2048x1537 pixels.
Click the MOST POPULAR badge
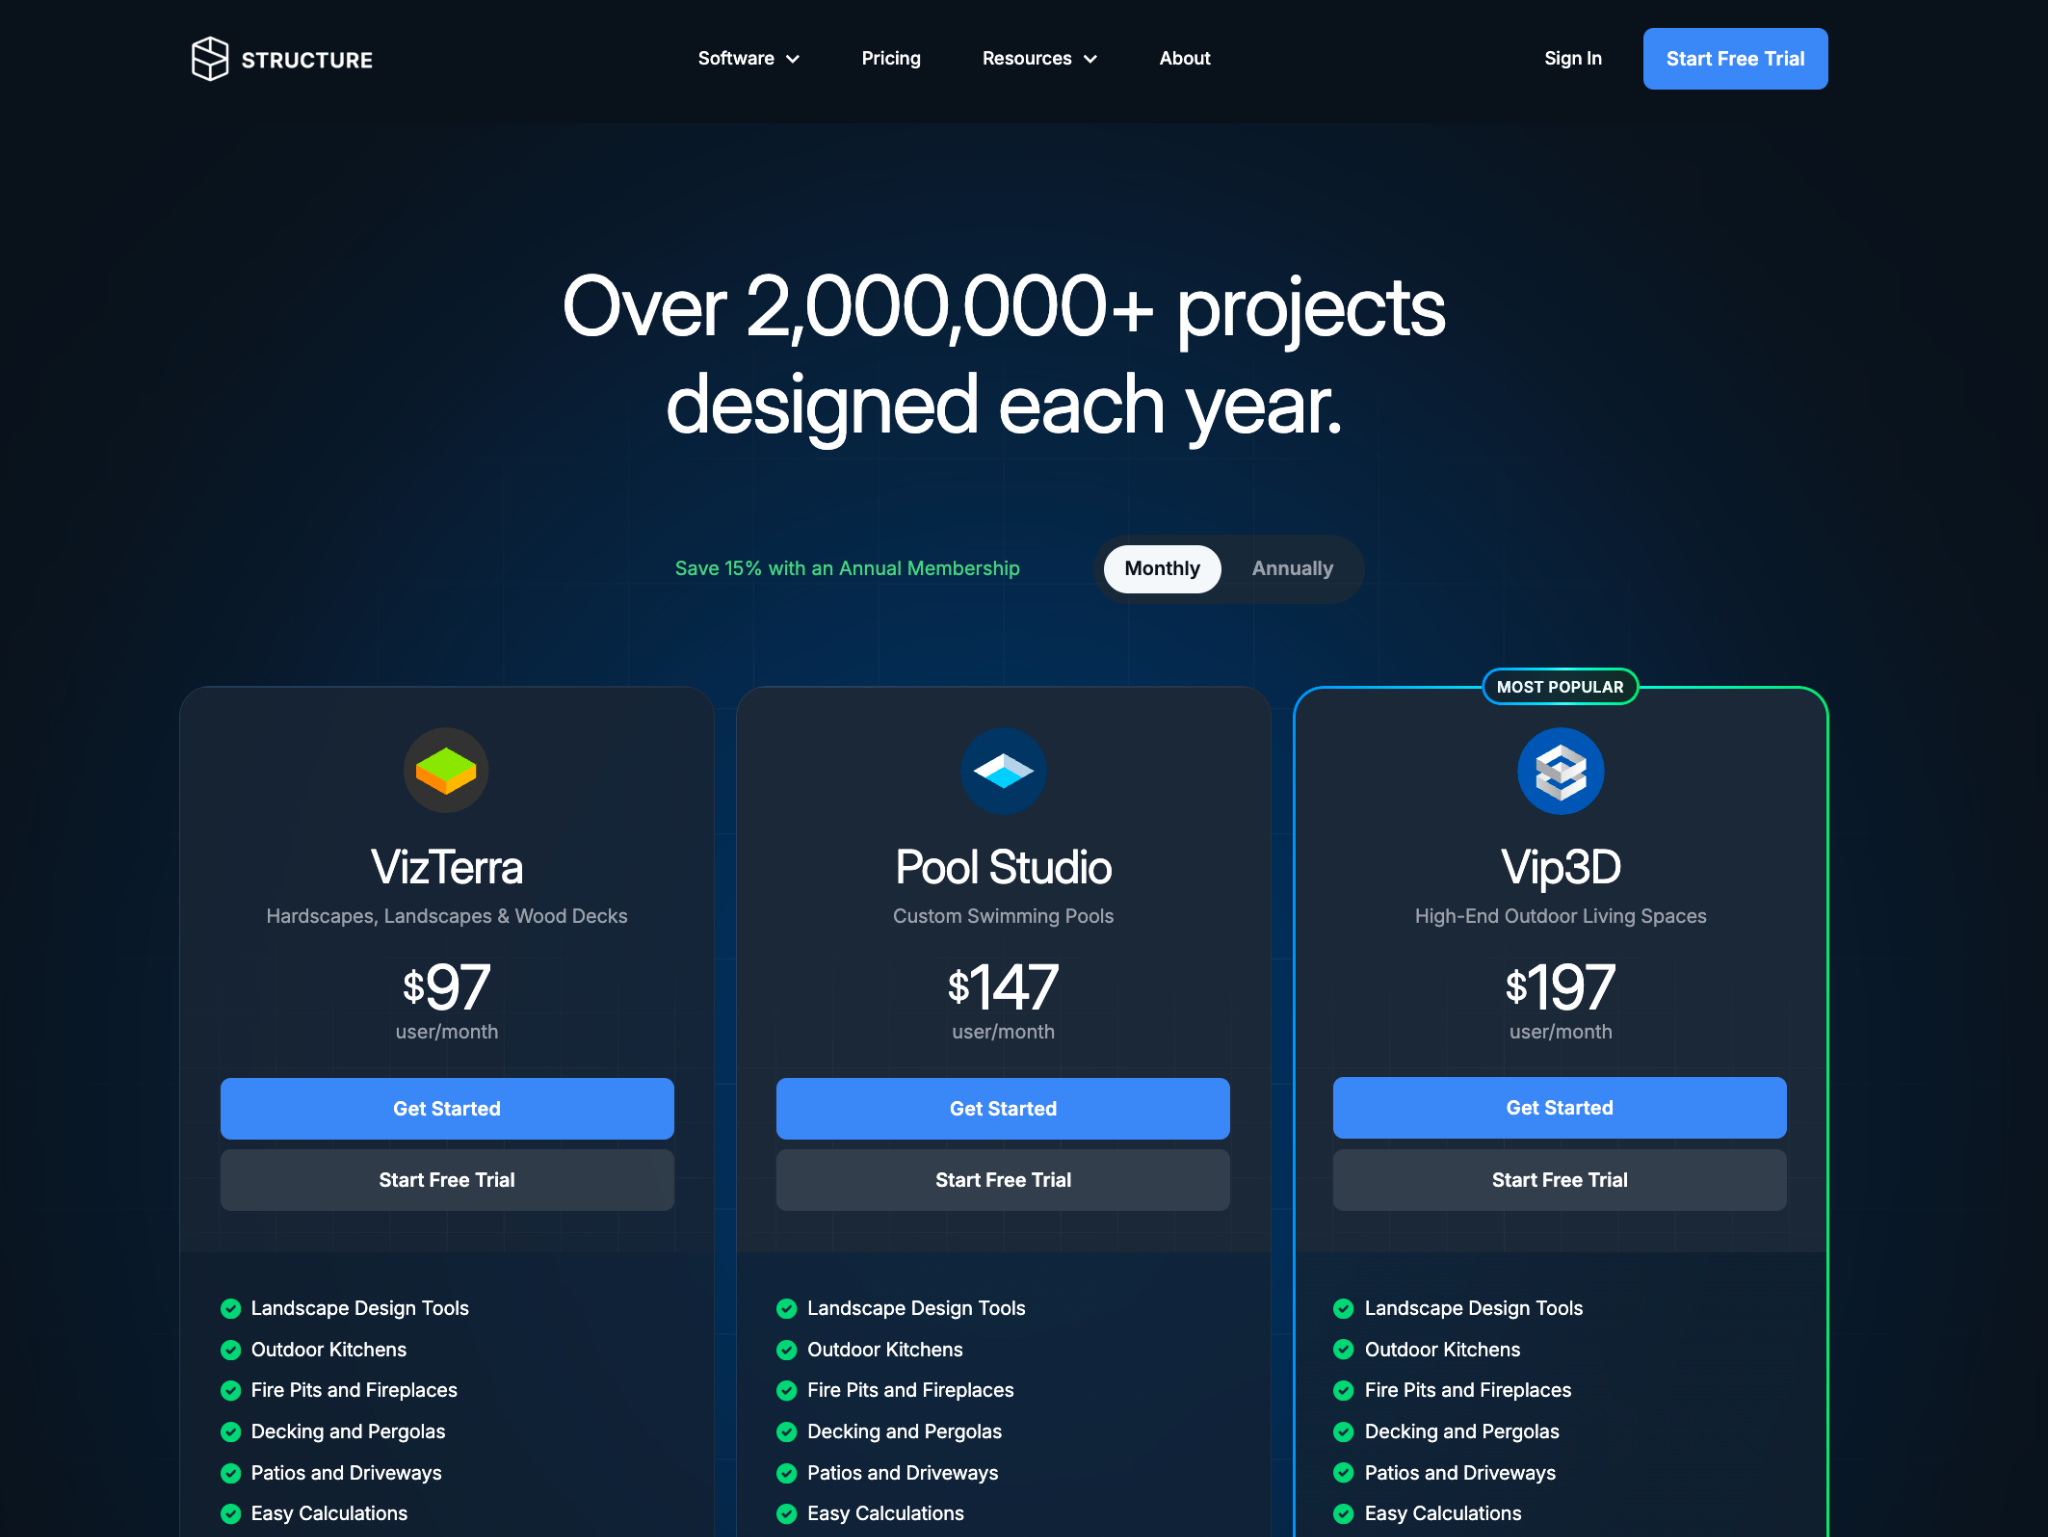coord(1560,687)
